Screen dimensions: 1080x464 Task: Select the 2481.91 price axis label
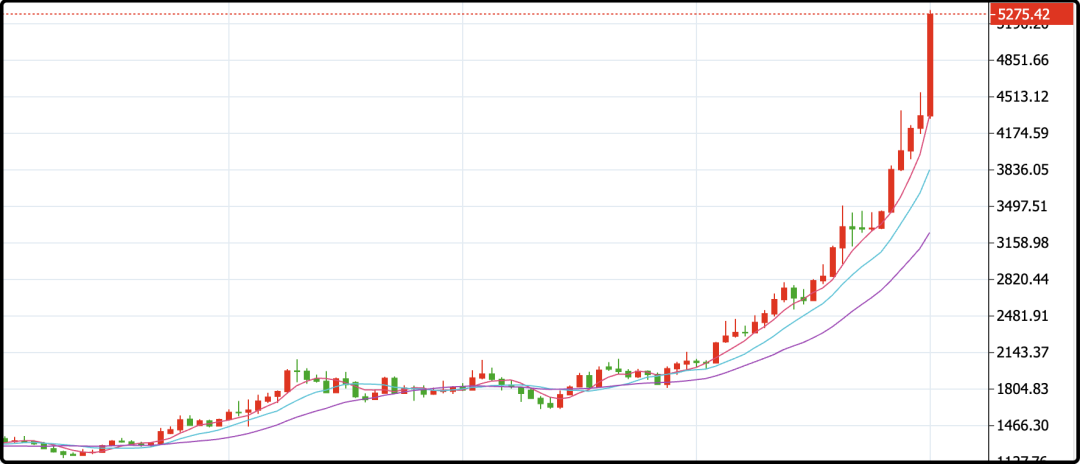coord(1022,316)
